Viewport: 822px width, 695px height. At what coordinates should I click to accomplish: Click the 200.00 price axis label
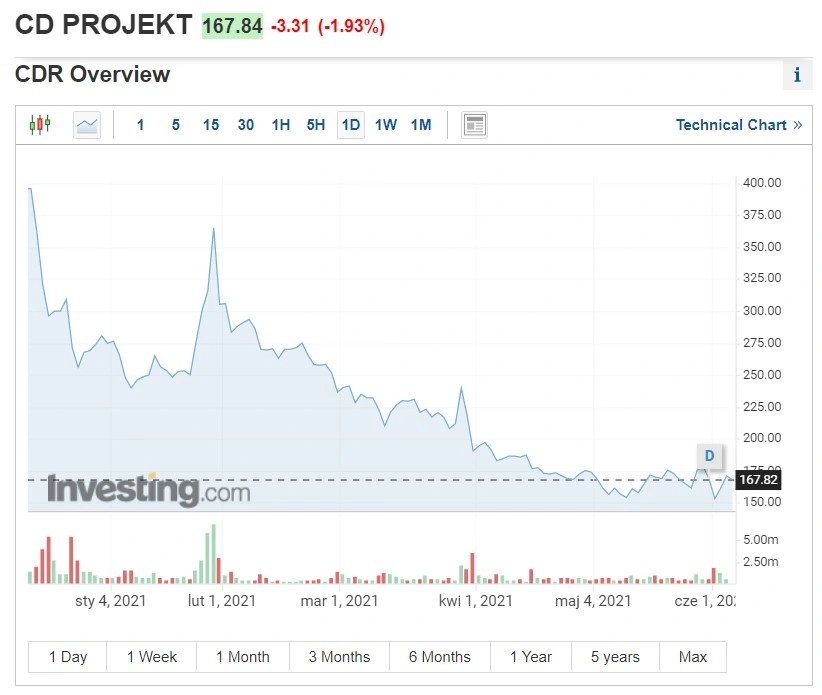tap(762, 438)
